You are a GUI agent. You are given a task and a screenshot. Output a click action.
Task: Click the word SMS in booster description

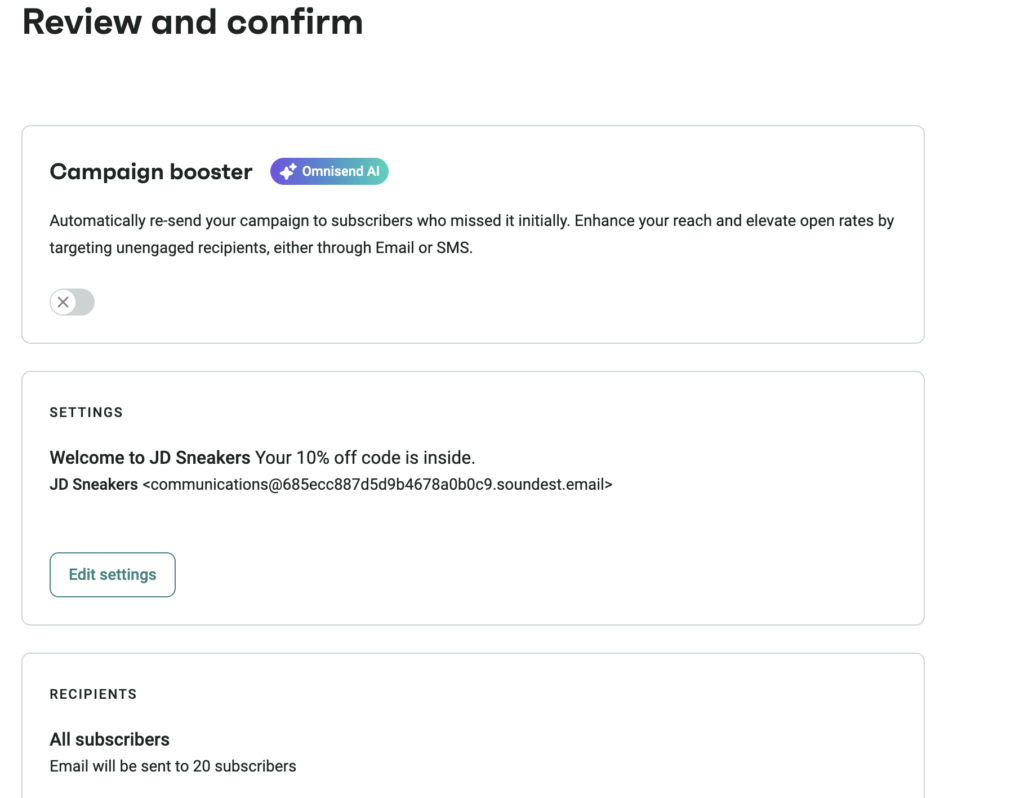tap(452, 248)
